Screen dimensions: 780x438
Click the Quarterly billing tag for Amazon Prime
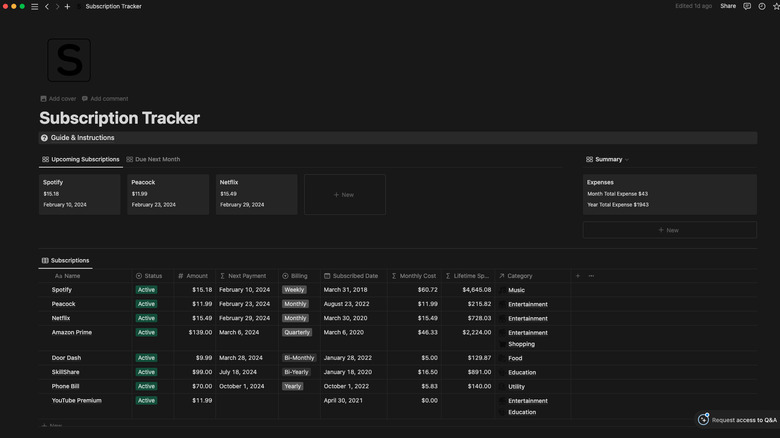pyautogui.click(x=297, y=332)
